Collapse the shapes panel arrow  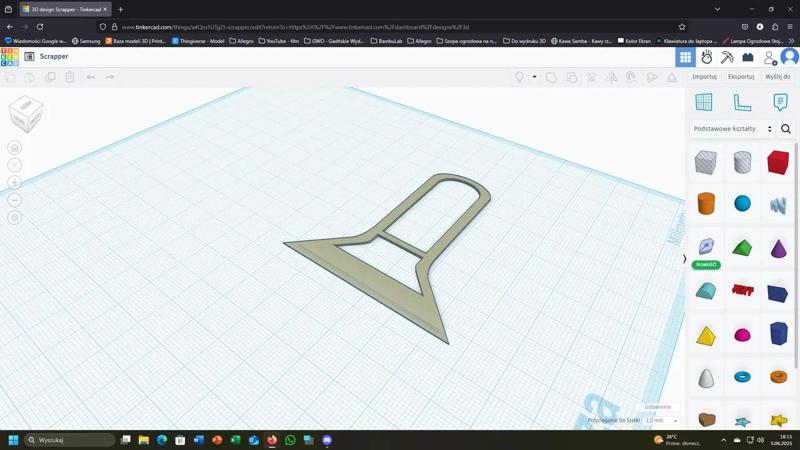pos(685,259)
